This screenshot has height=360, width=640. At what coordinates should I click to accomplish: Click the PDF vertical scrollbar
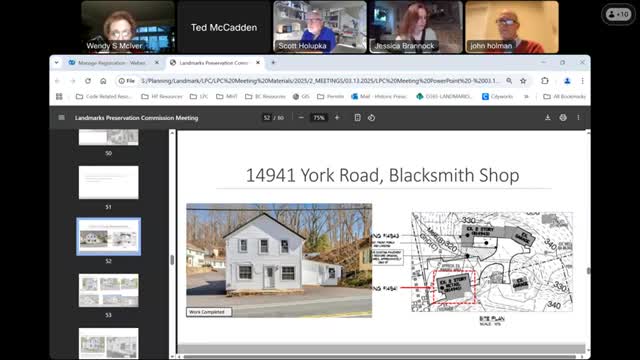588,271
